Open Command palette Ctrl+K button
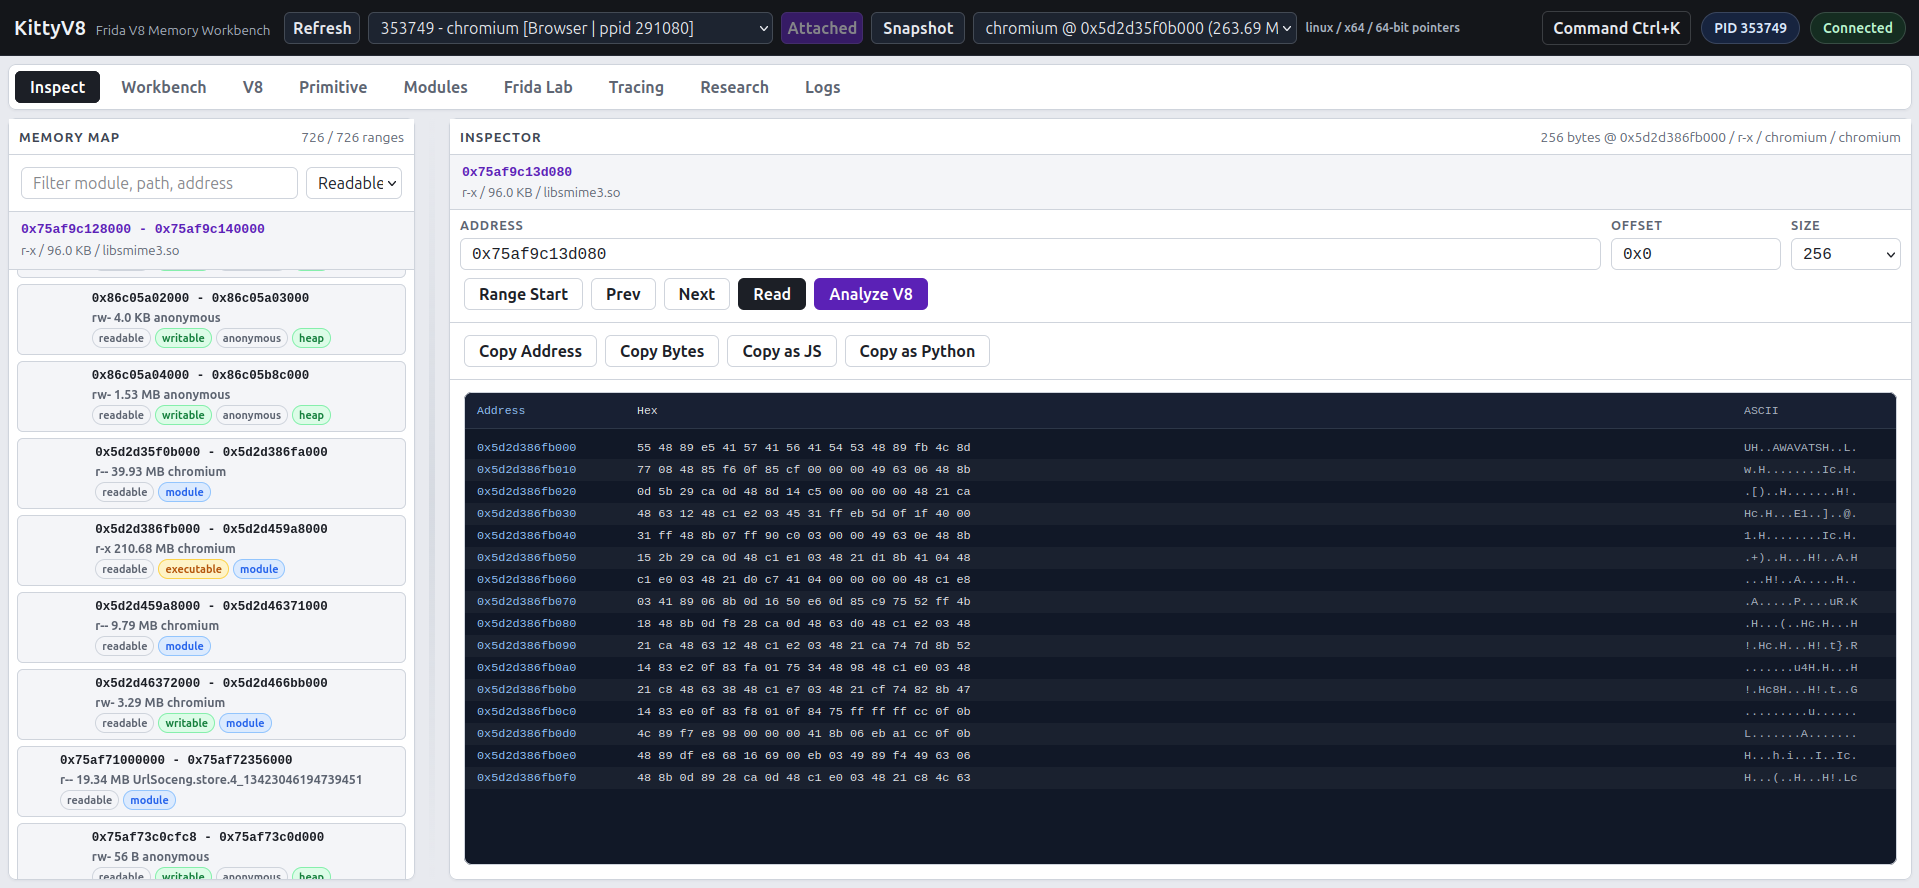The image size is (1919, 888). pyautogui.click(x=1616, y=28)
